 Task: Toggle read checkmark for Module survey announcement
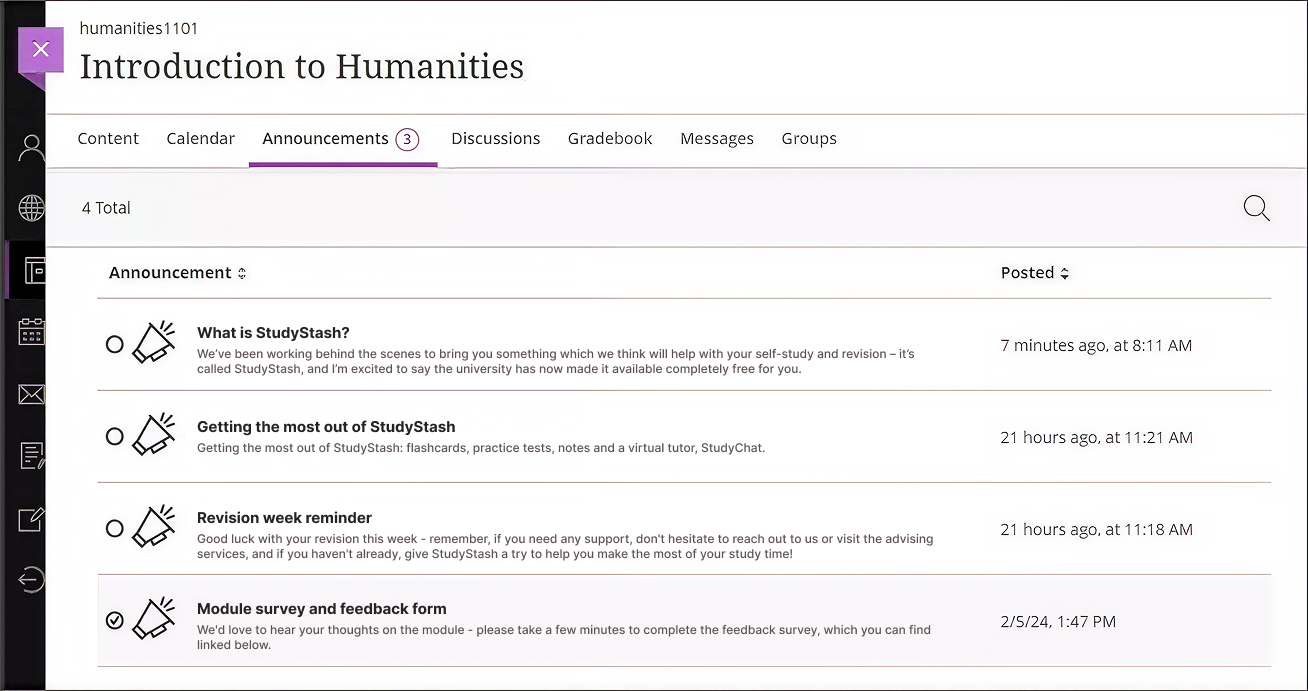(x=115, y=620)
